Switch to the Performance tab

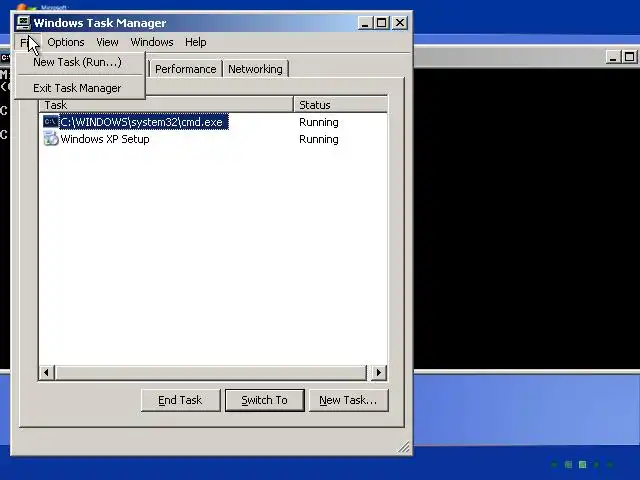pos(186,69)
